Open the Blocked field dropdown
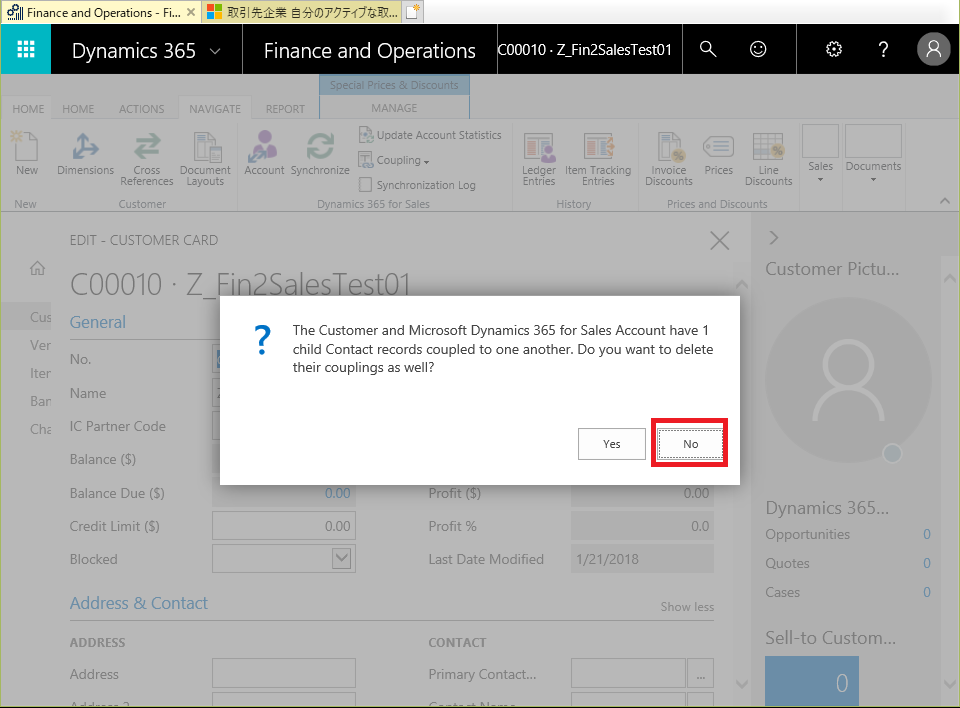Image resolution: width=960 pixels, height=708 pixels. click(342, 559)
